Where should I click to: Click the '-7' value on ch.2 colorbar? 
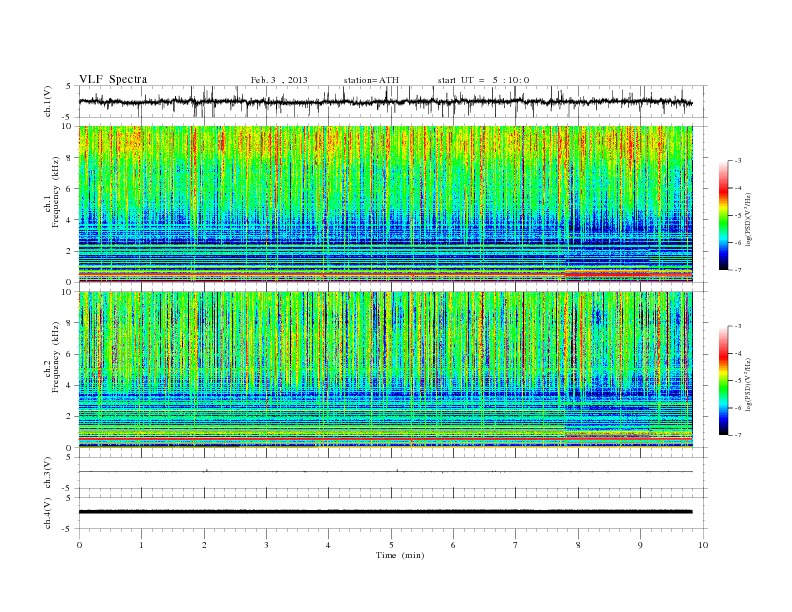tap(738, 435)
